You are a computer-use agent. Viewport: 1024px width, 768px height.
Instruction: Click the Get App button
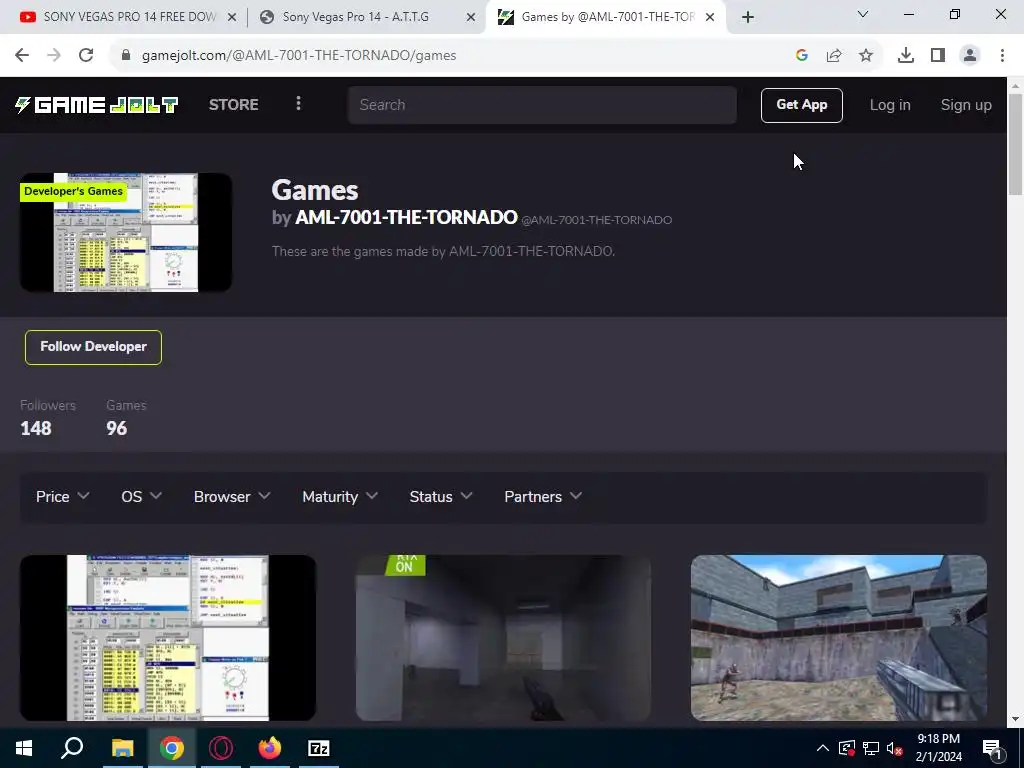(801, 105)
